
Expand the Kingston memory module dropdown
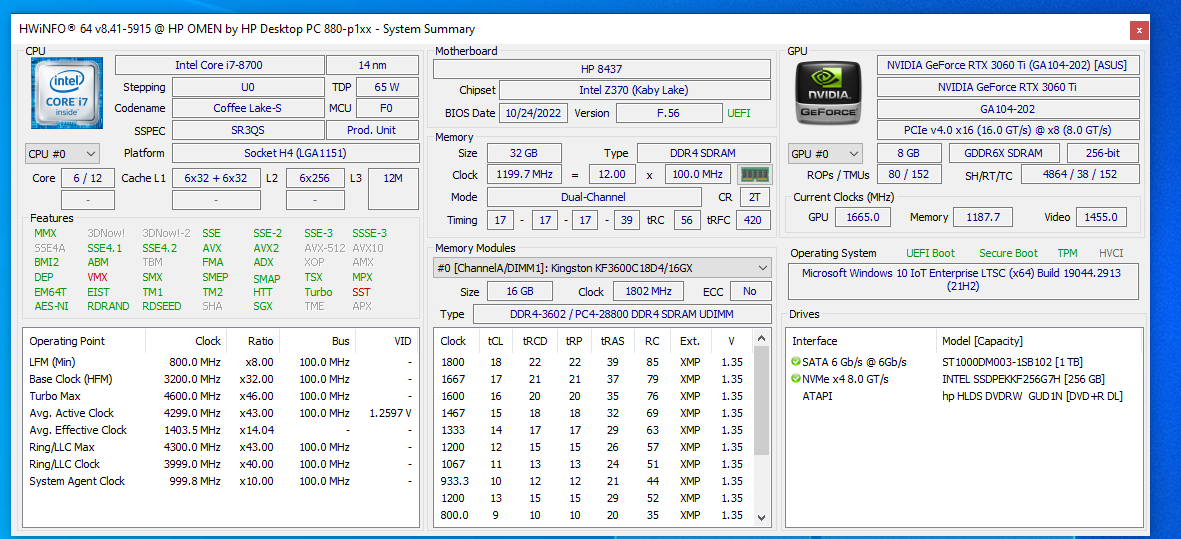762,268
